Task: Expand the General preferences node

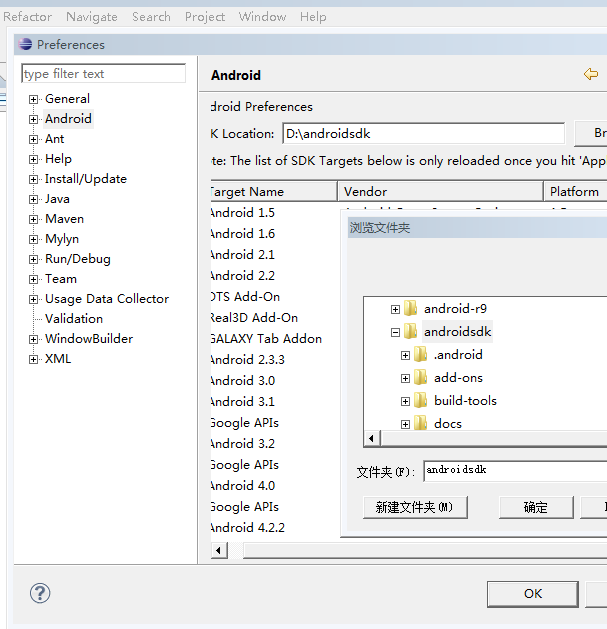Action: click(x=33, y=99)
